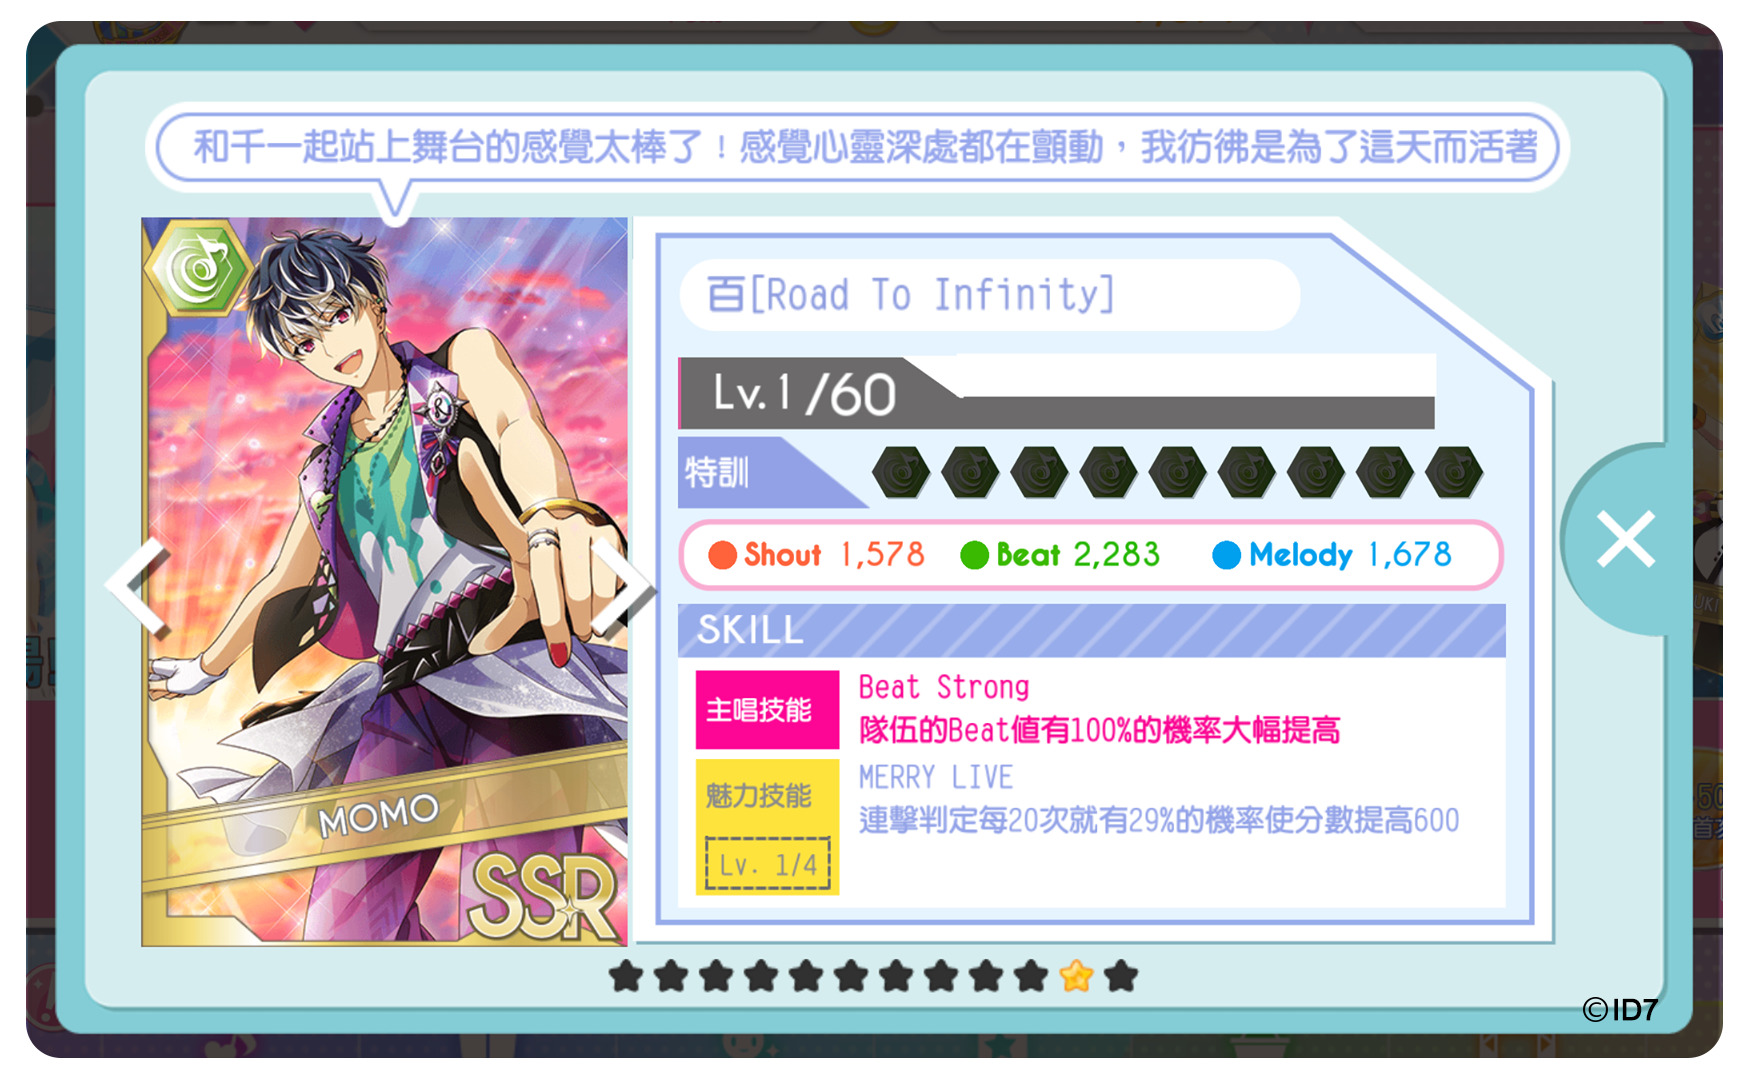This screenshot has width=1750, height=1074.
Task: Tap the SSR rarity badge on the card
Action: [545, 897]
